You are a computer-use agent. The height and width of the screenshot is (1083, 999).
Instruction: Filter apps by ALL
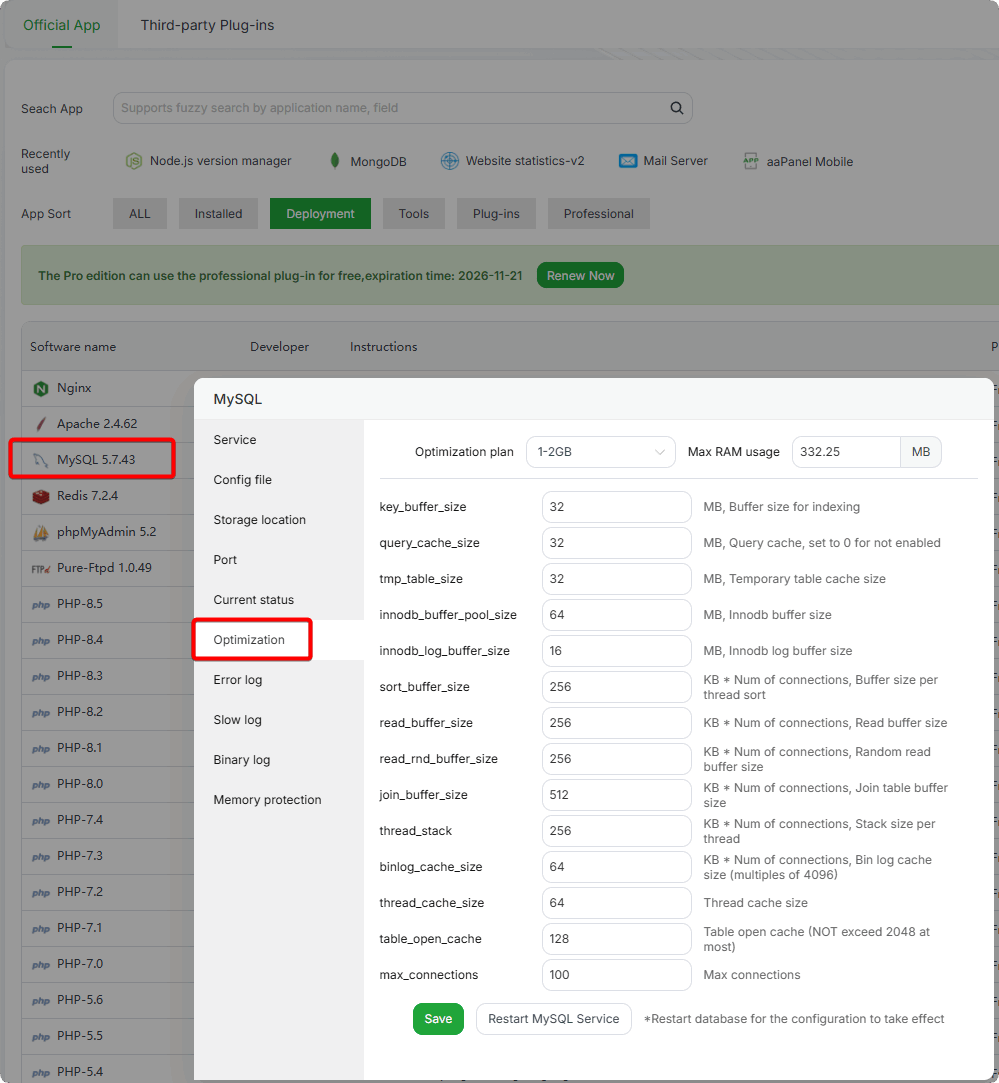140,213
